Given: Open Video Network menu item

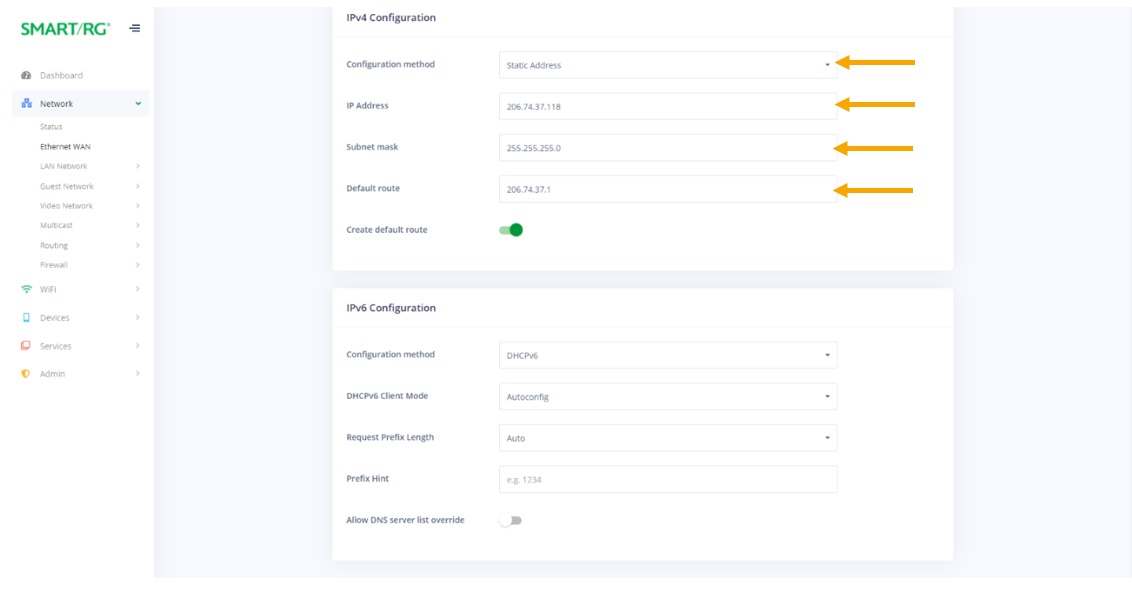Looking at the screenshot, I should (x=66, y=206).
